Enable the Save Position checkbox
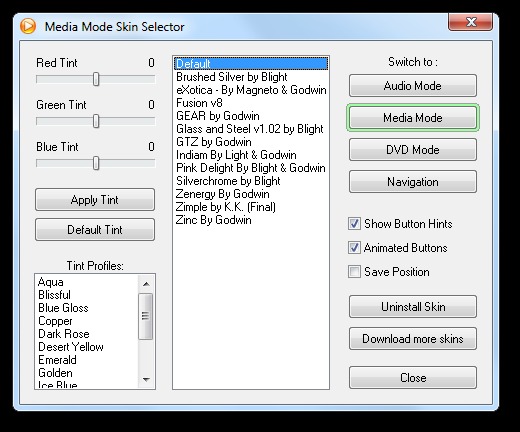Viewport: 520px width, 432px height. tap(354, 272)
